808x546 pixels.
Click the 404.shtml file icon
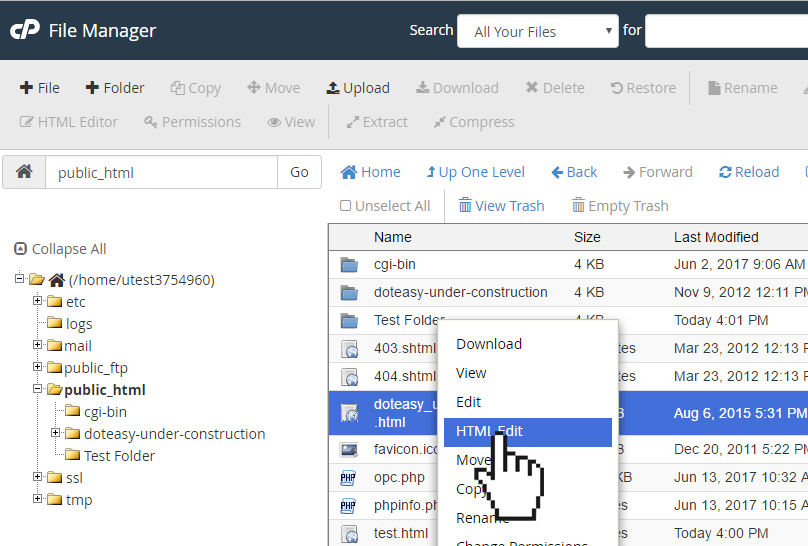pyautogui.click(x=349, y=377)
